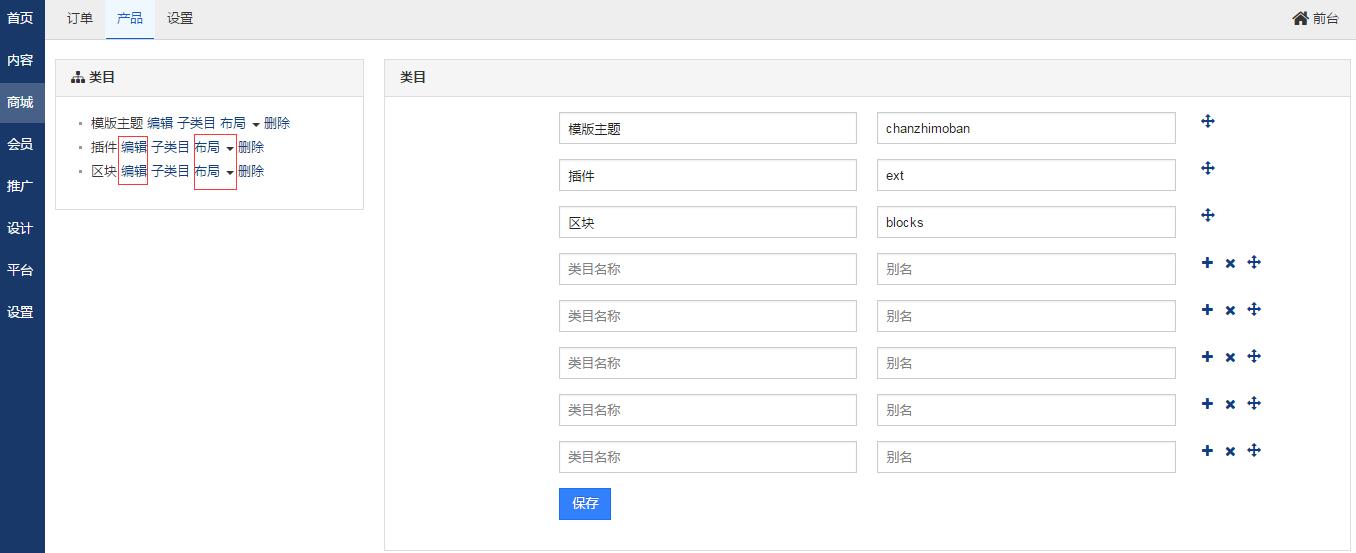Screen dimensions: 1356x553
Task: Focus the first empty 类目名称 input field
Action: [707, 269]
